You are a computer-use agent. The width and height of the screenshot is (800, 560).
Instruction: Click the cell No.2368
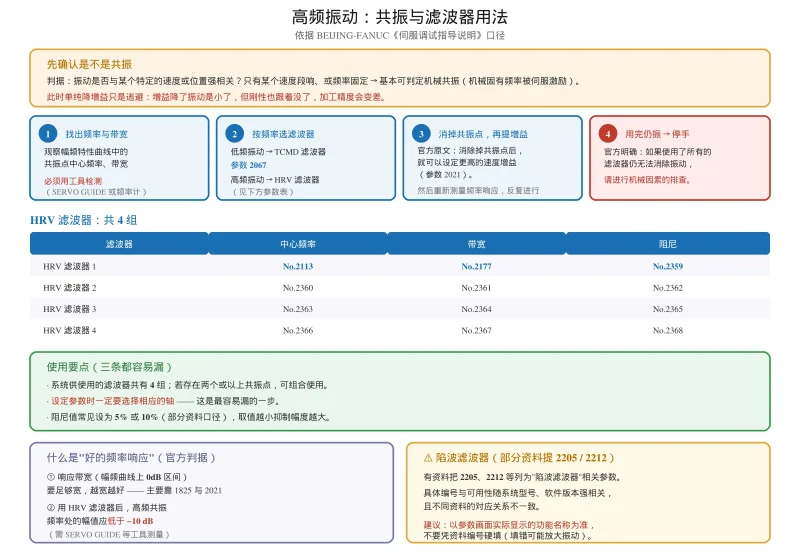click(x=667, y=330)
